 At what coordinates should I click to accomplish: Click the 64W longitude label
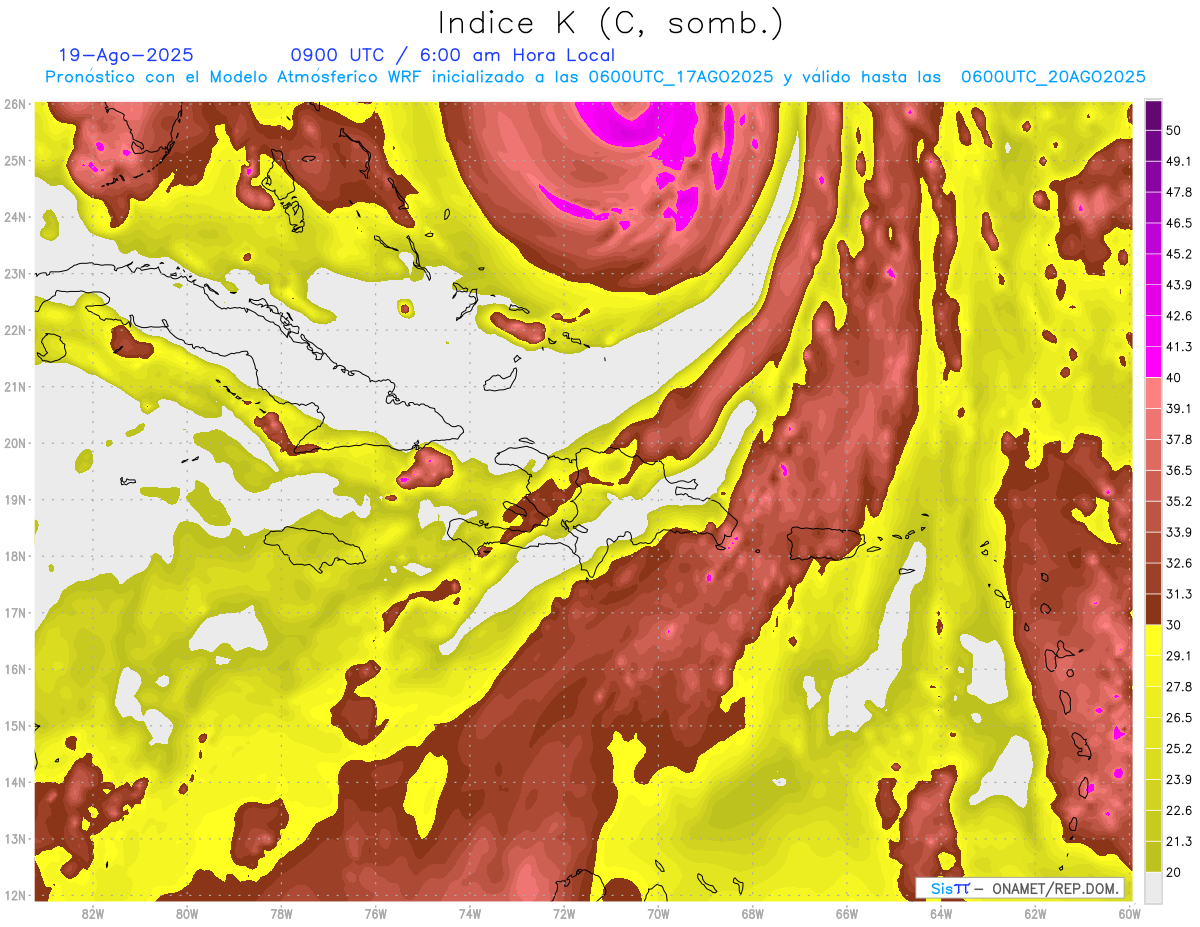tap(942, 913)
